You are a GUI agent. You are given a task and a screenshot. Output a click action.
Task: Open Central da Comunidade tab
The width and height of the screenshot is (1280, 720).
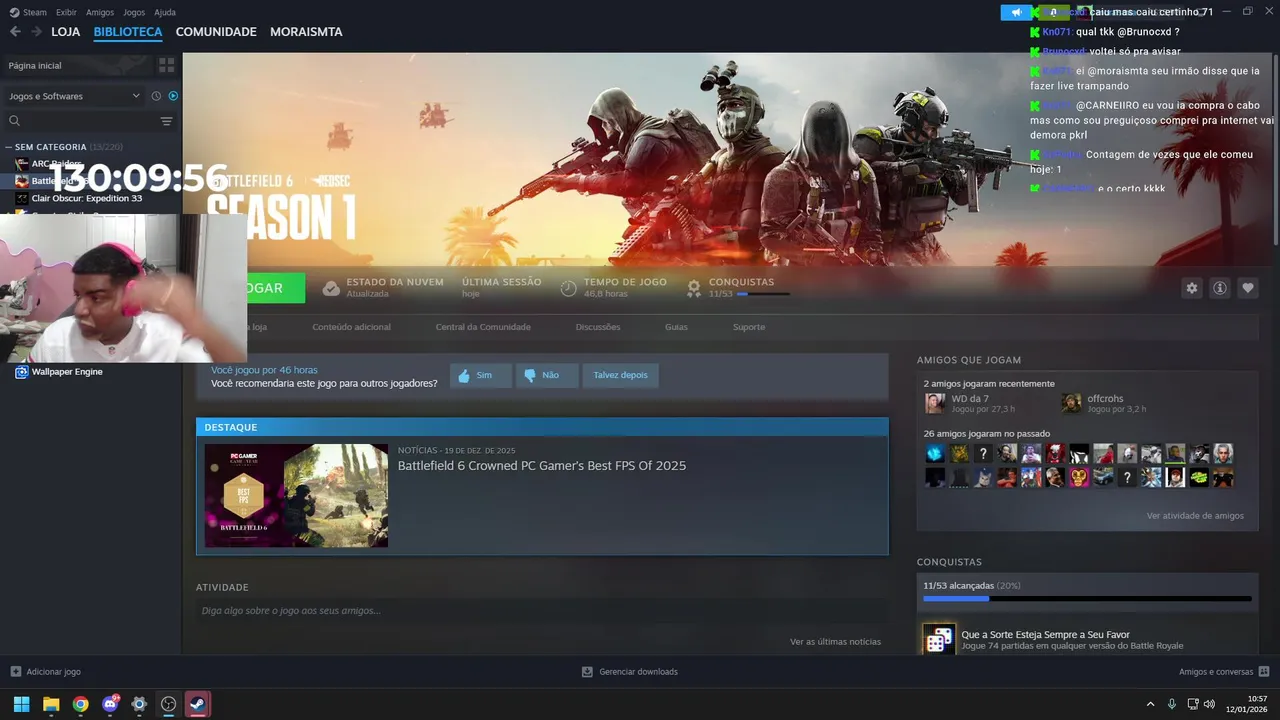point(483,327)
